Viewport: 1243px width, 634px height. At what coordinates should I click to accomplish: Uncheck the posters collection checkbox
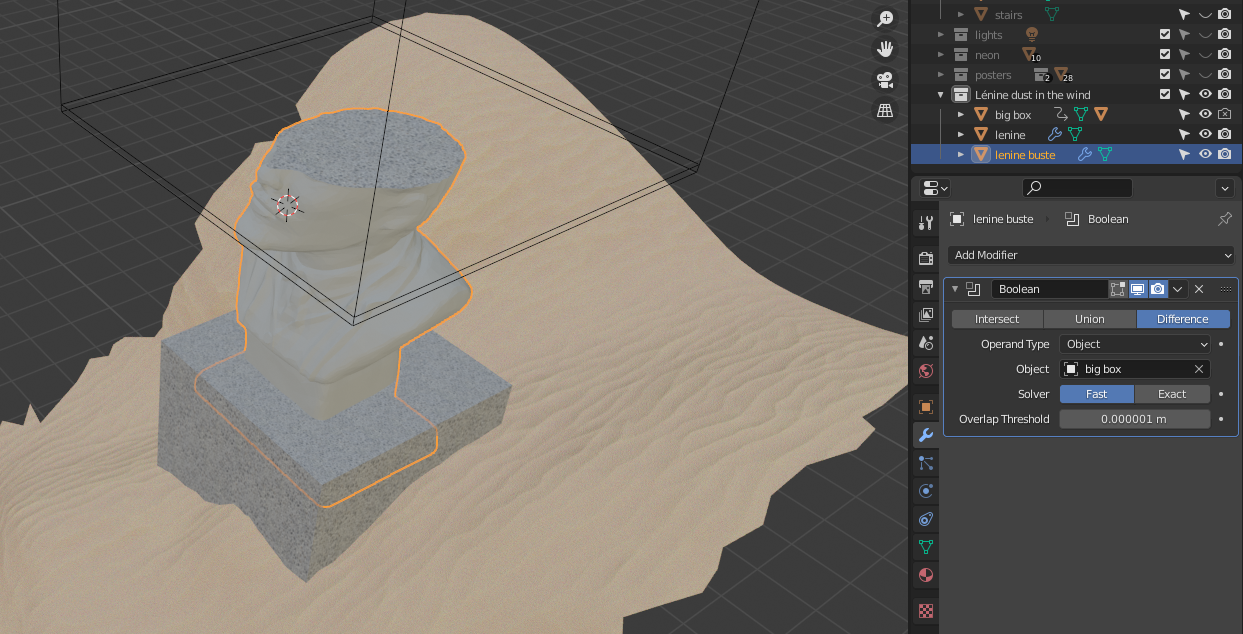1164,75
